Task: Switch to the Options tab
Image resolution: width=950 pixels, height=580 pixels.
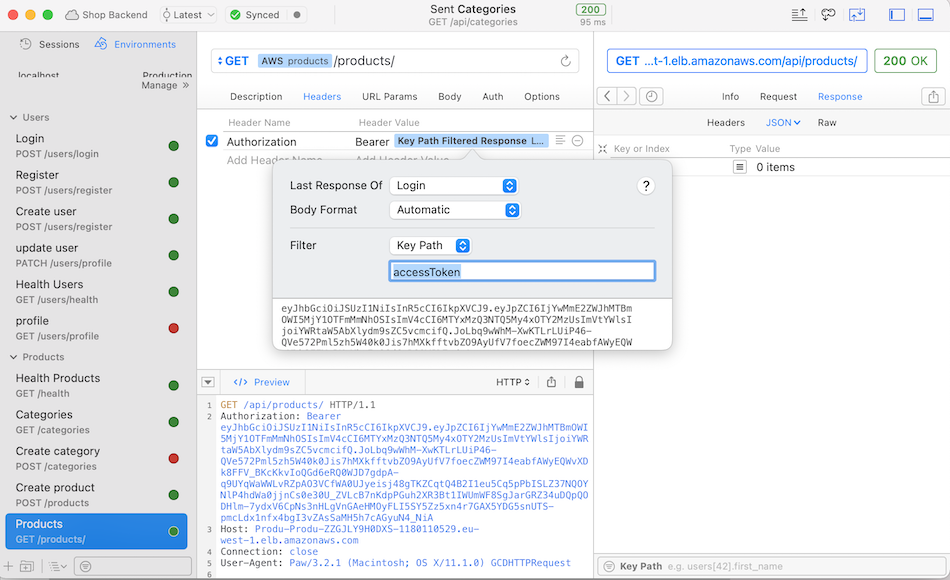Action: [x=542, y=97]
